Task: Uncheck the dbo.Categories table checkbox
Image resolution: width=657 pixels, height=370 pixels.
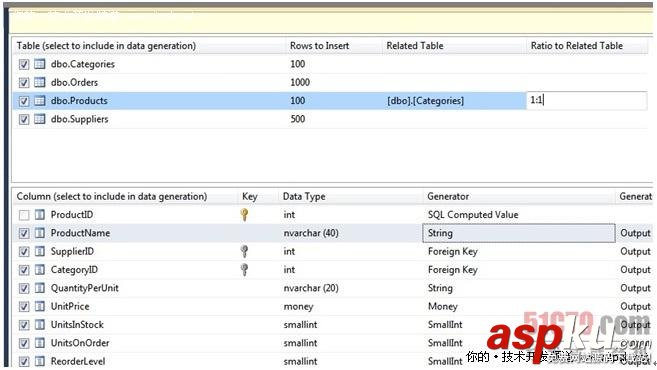Action: coord(24,65)
